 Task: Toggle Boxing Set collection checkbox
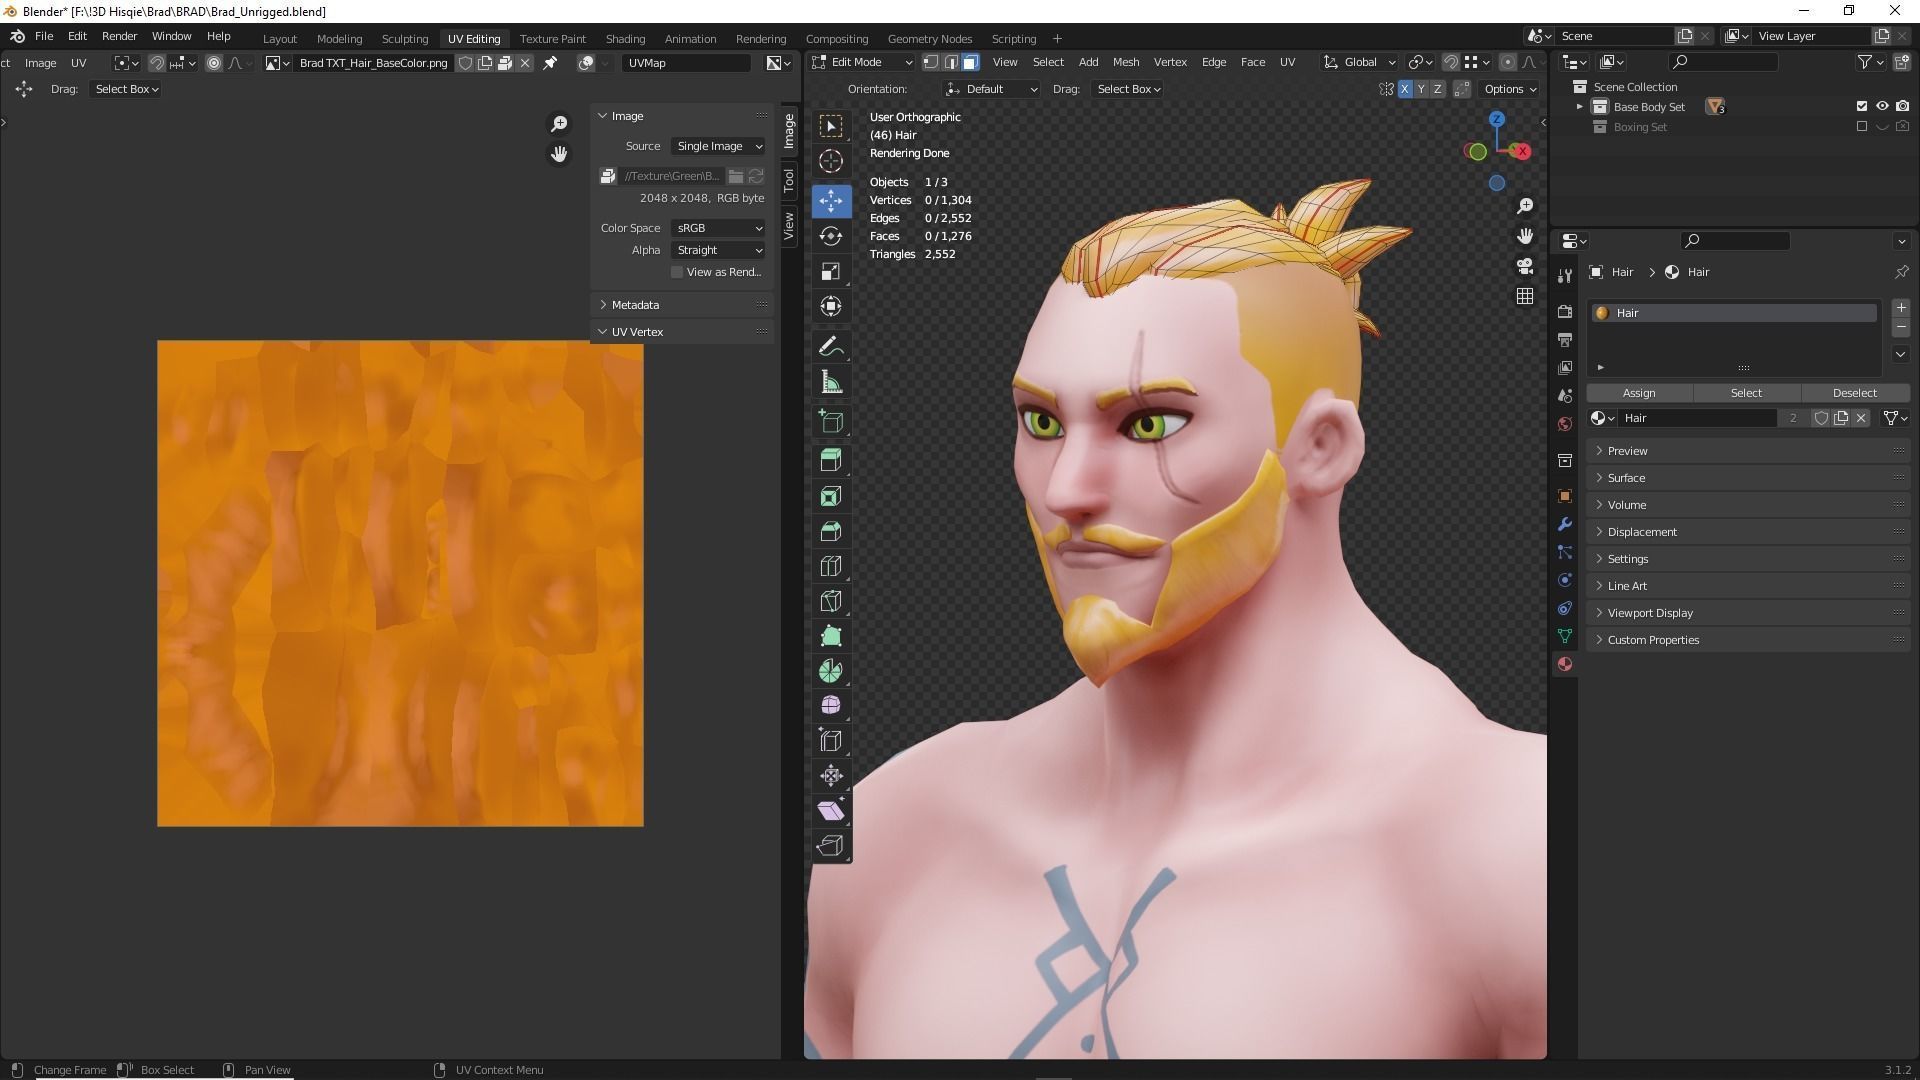[x=1861, y=127]
